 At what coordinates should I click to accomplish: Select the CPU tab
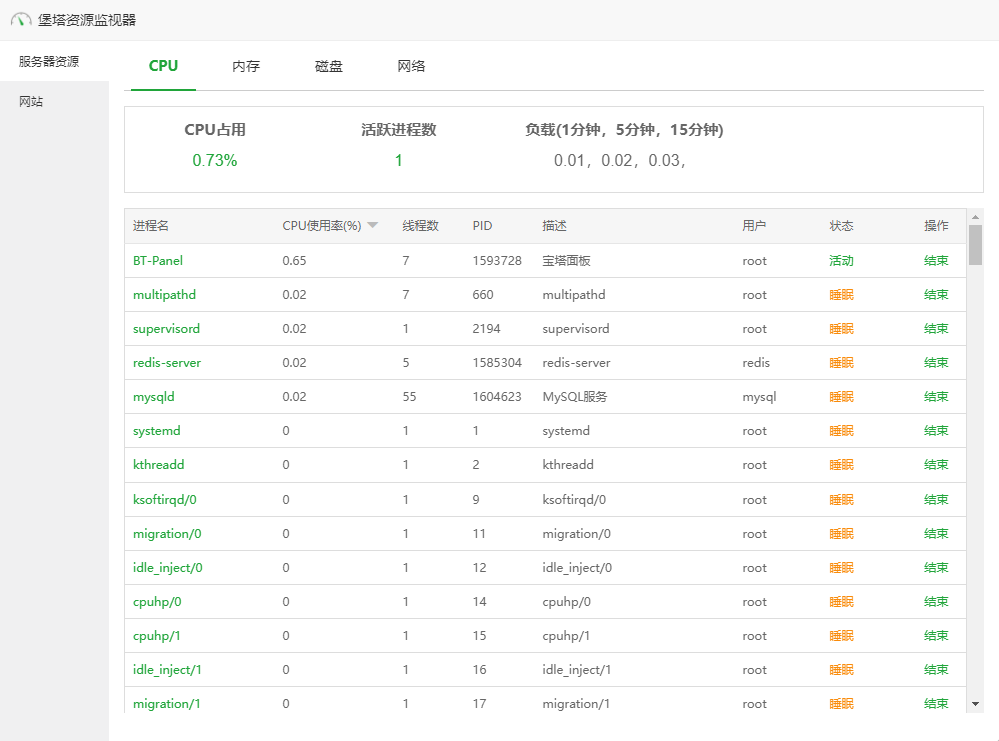[x=163, y=66]
